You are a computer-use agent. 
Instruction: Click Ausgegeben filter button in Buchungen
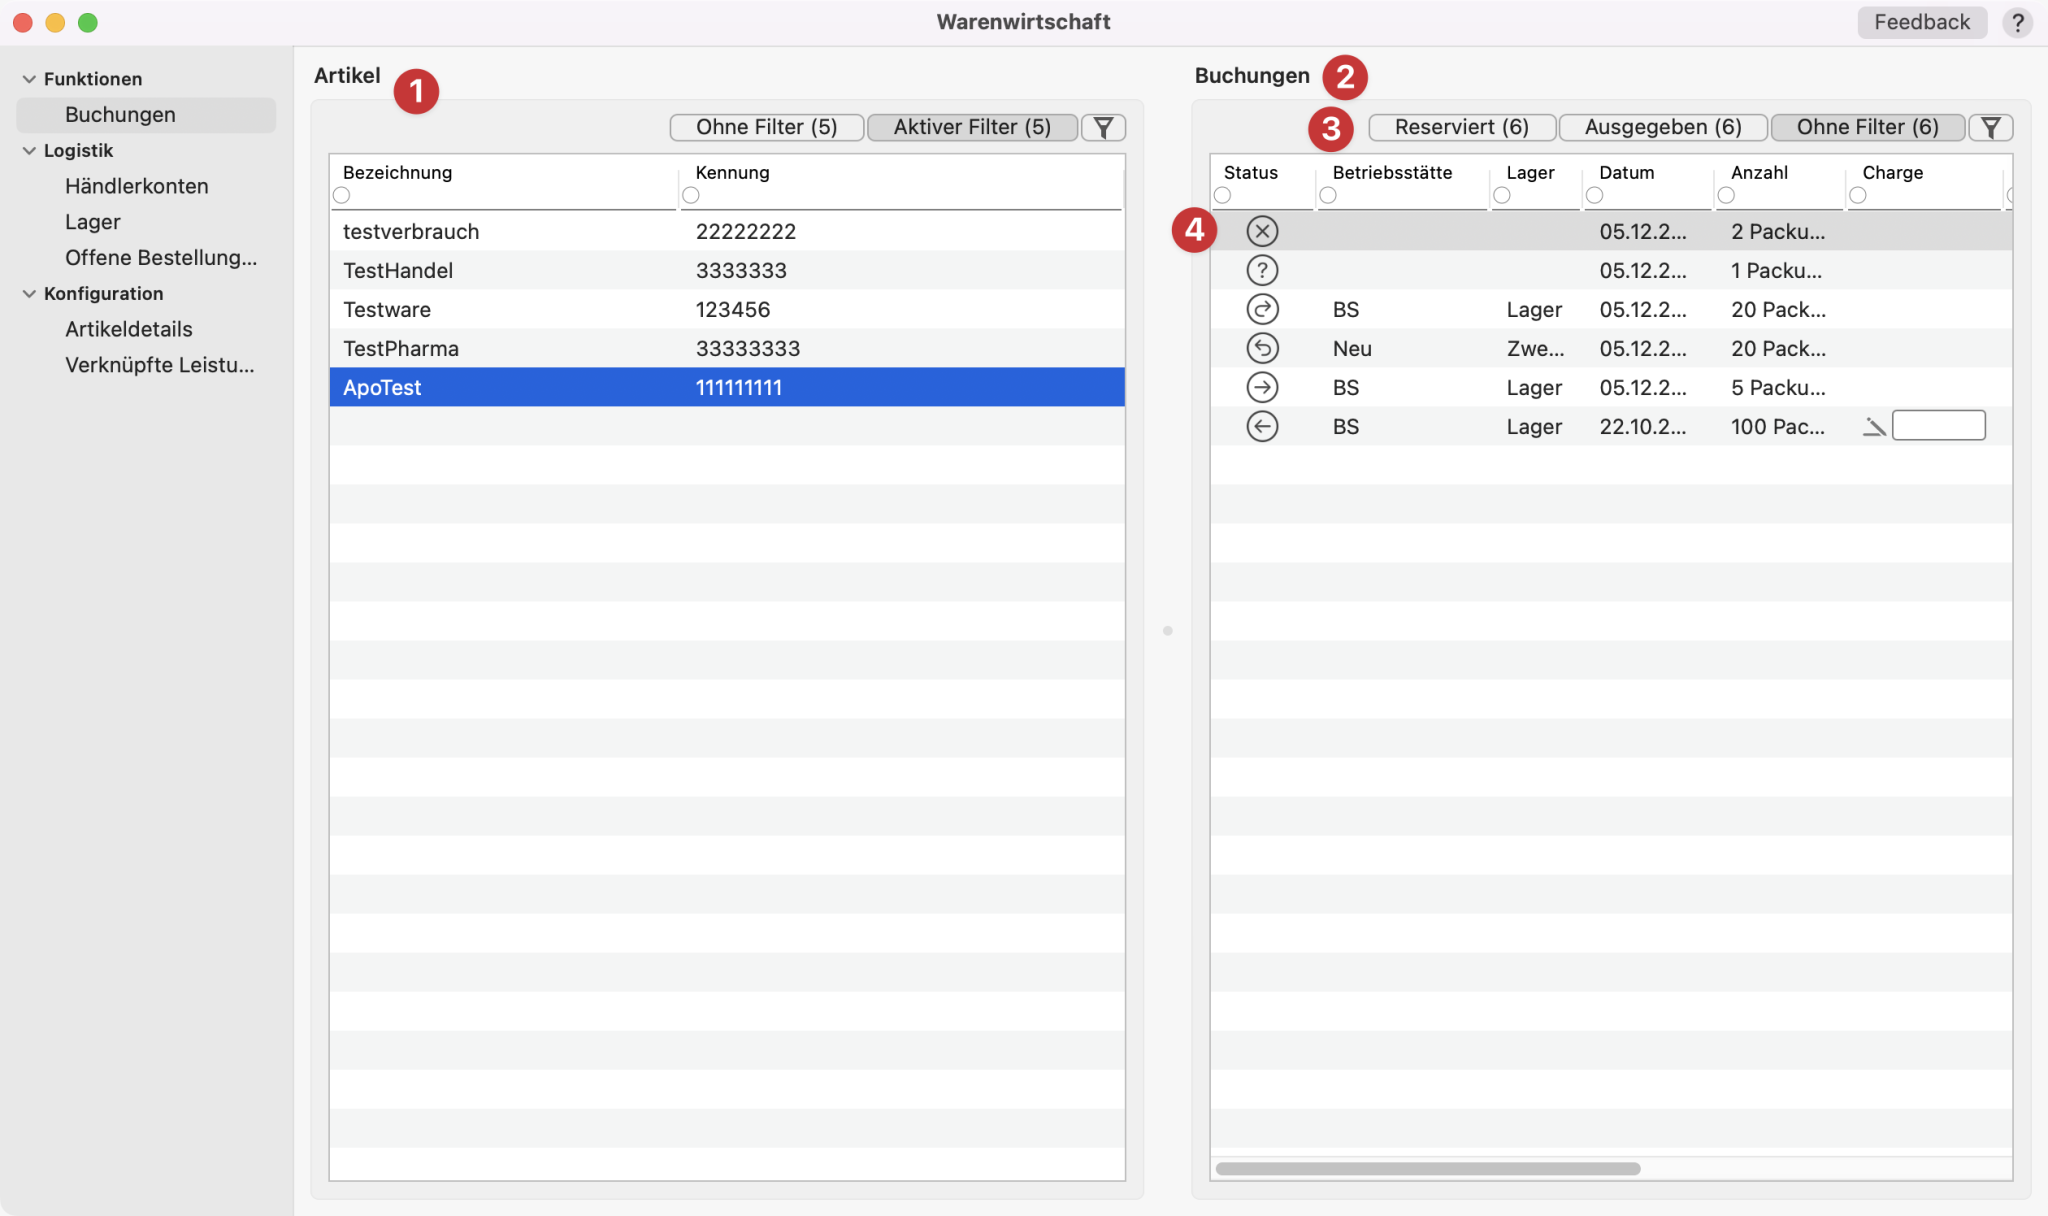coord(1663,127)
